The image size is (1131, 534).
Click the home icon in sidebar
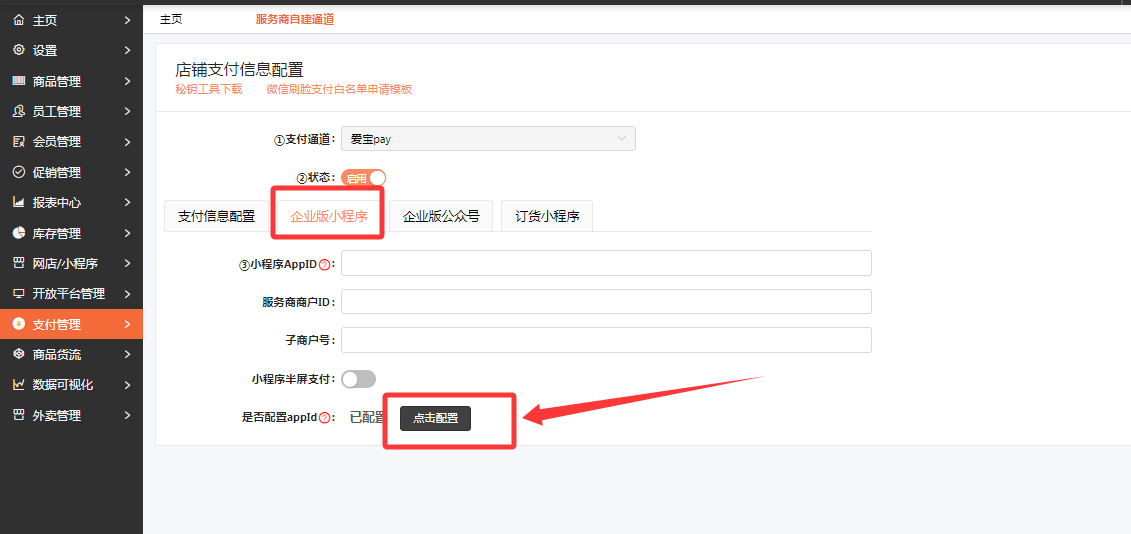click(x=18, y=20)
